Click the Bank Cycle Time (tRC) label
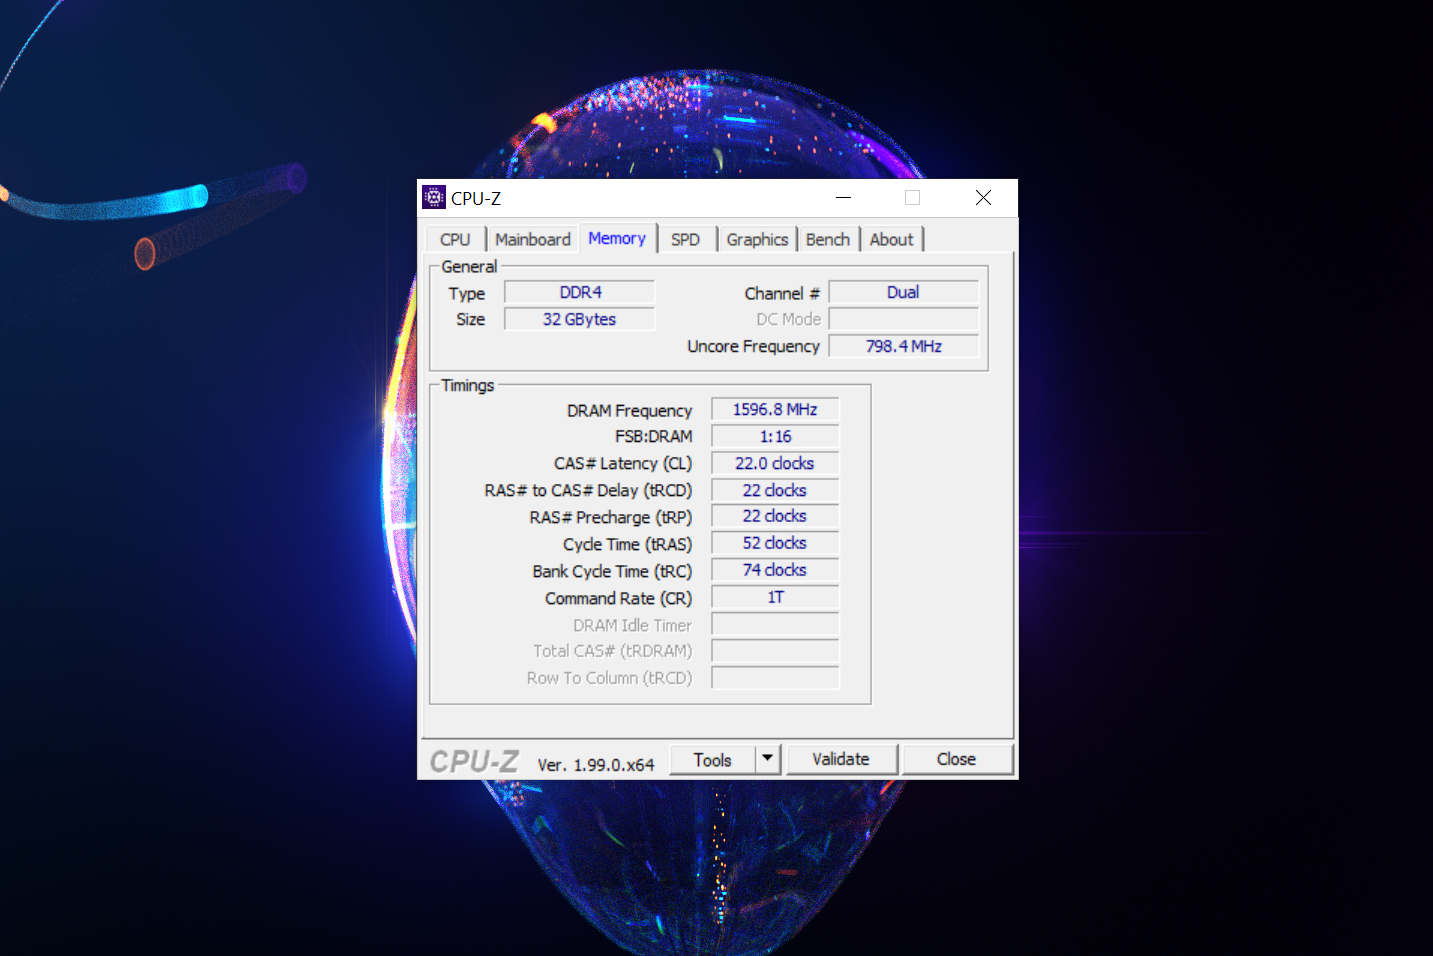 pos(612,572)
